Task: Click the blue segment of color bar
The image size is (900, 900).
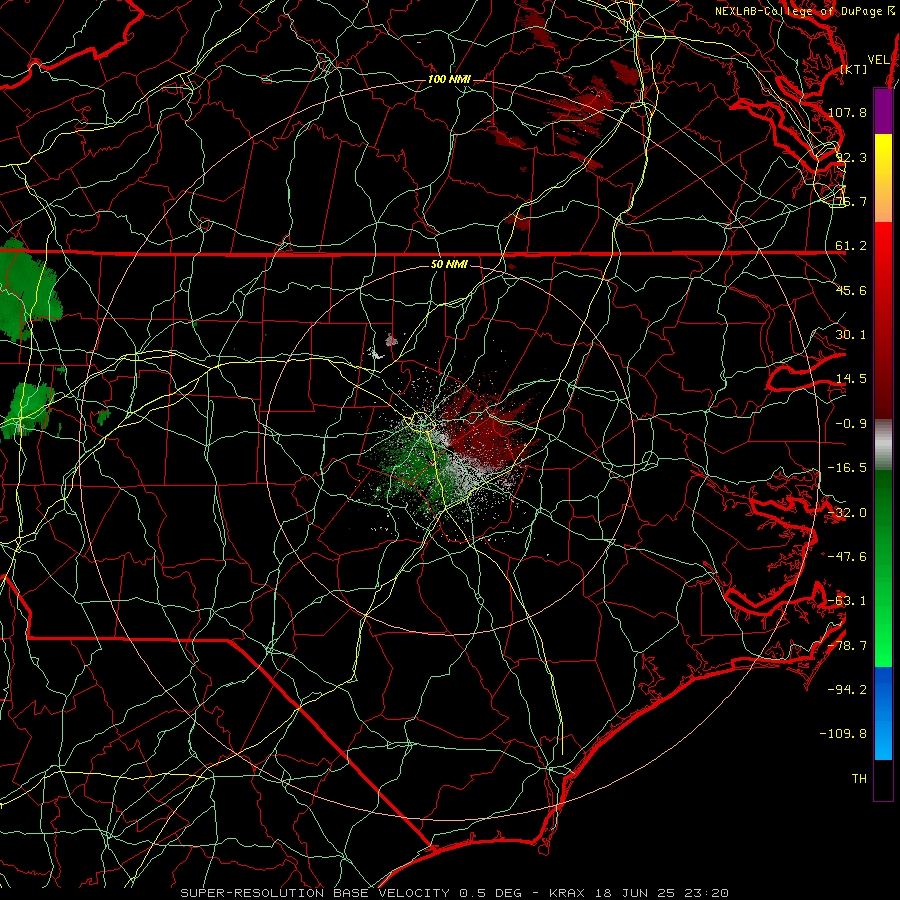Action: (x=883, y=713)
